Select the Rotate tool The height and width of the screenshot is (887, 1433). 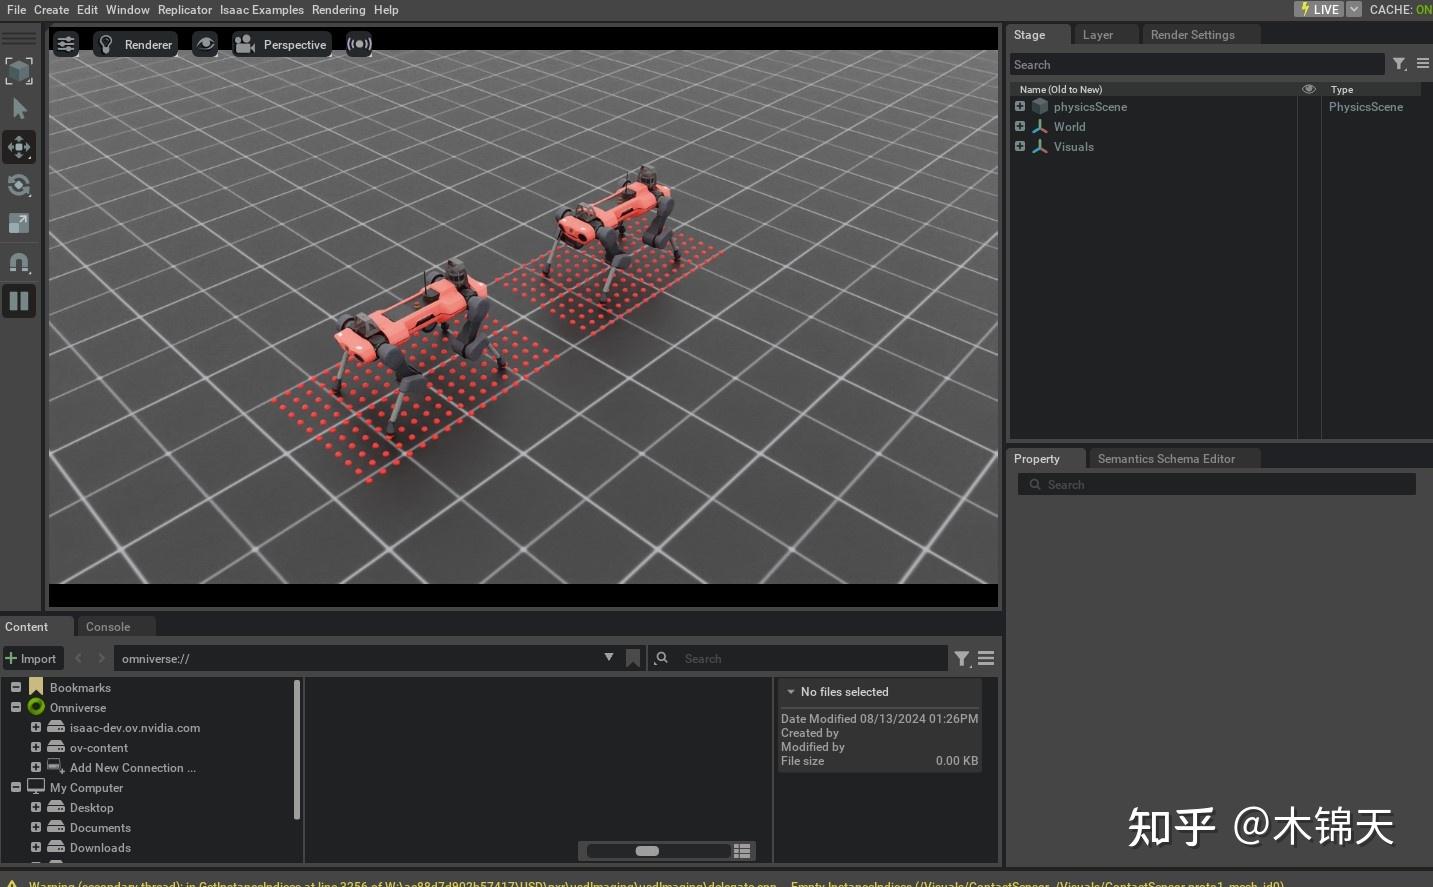click(19, 185)
